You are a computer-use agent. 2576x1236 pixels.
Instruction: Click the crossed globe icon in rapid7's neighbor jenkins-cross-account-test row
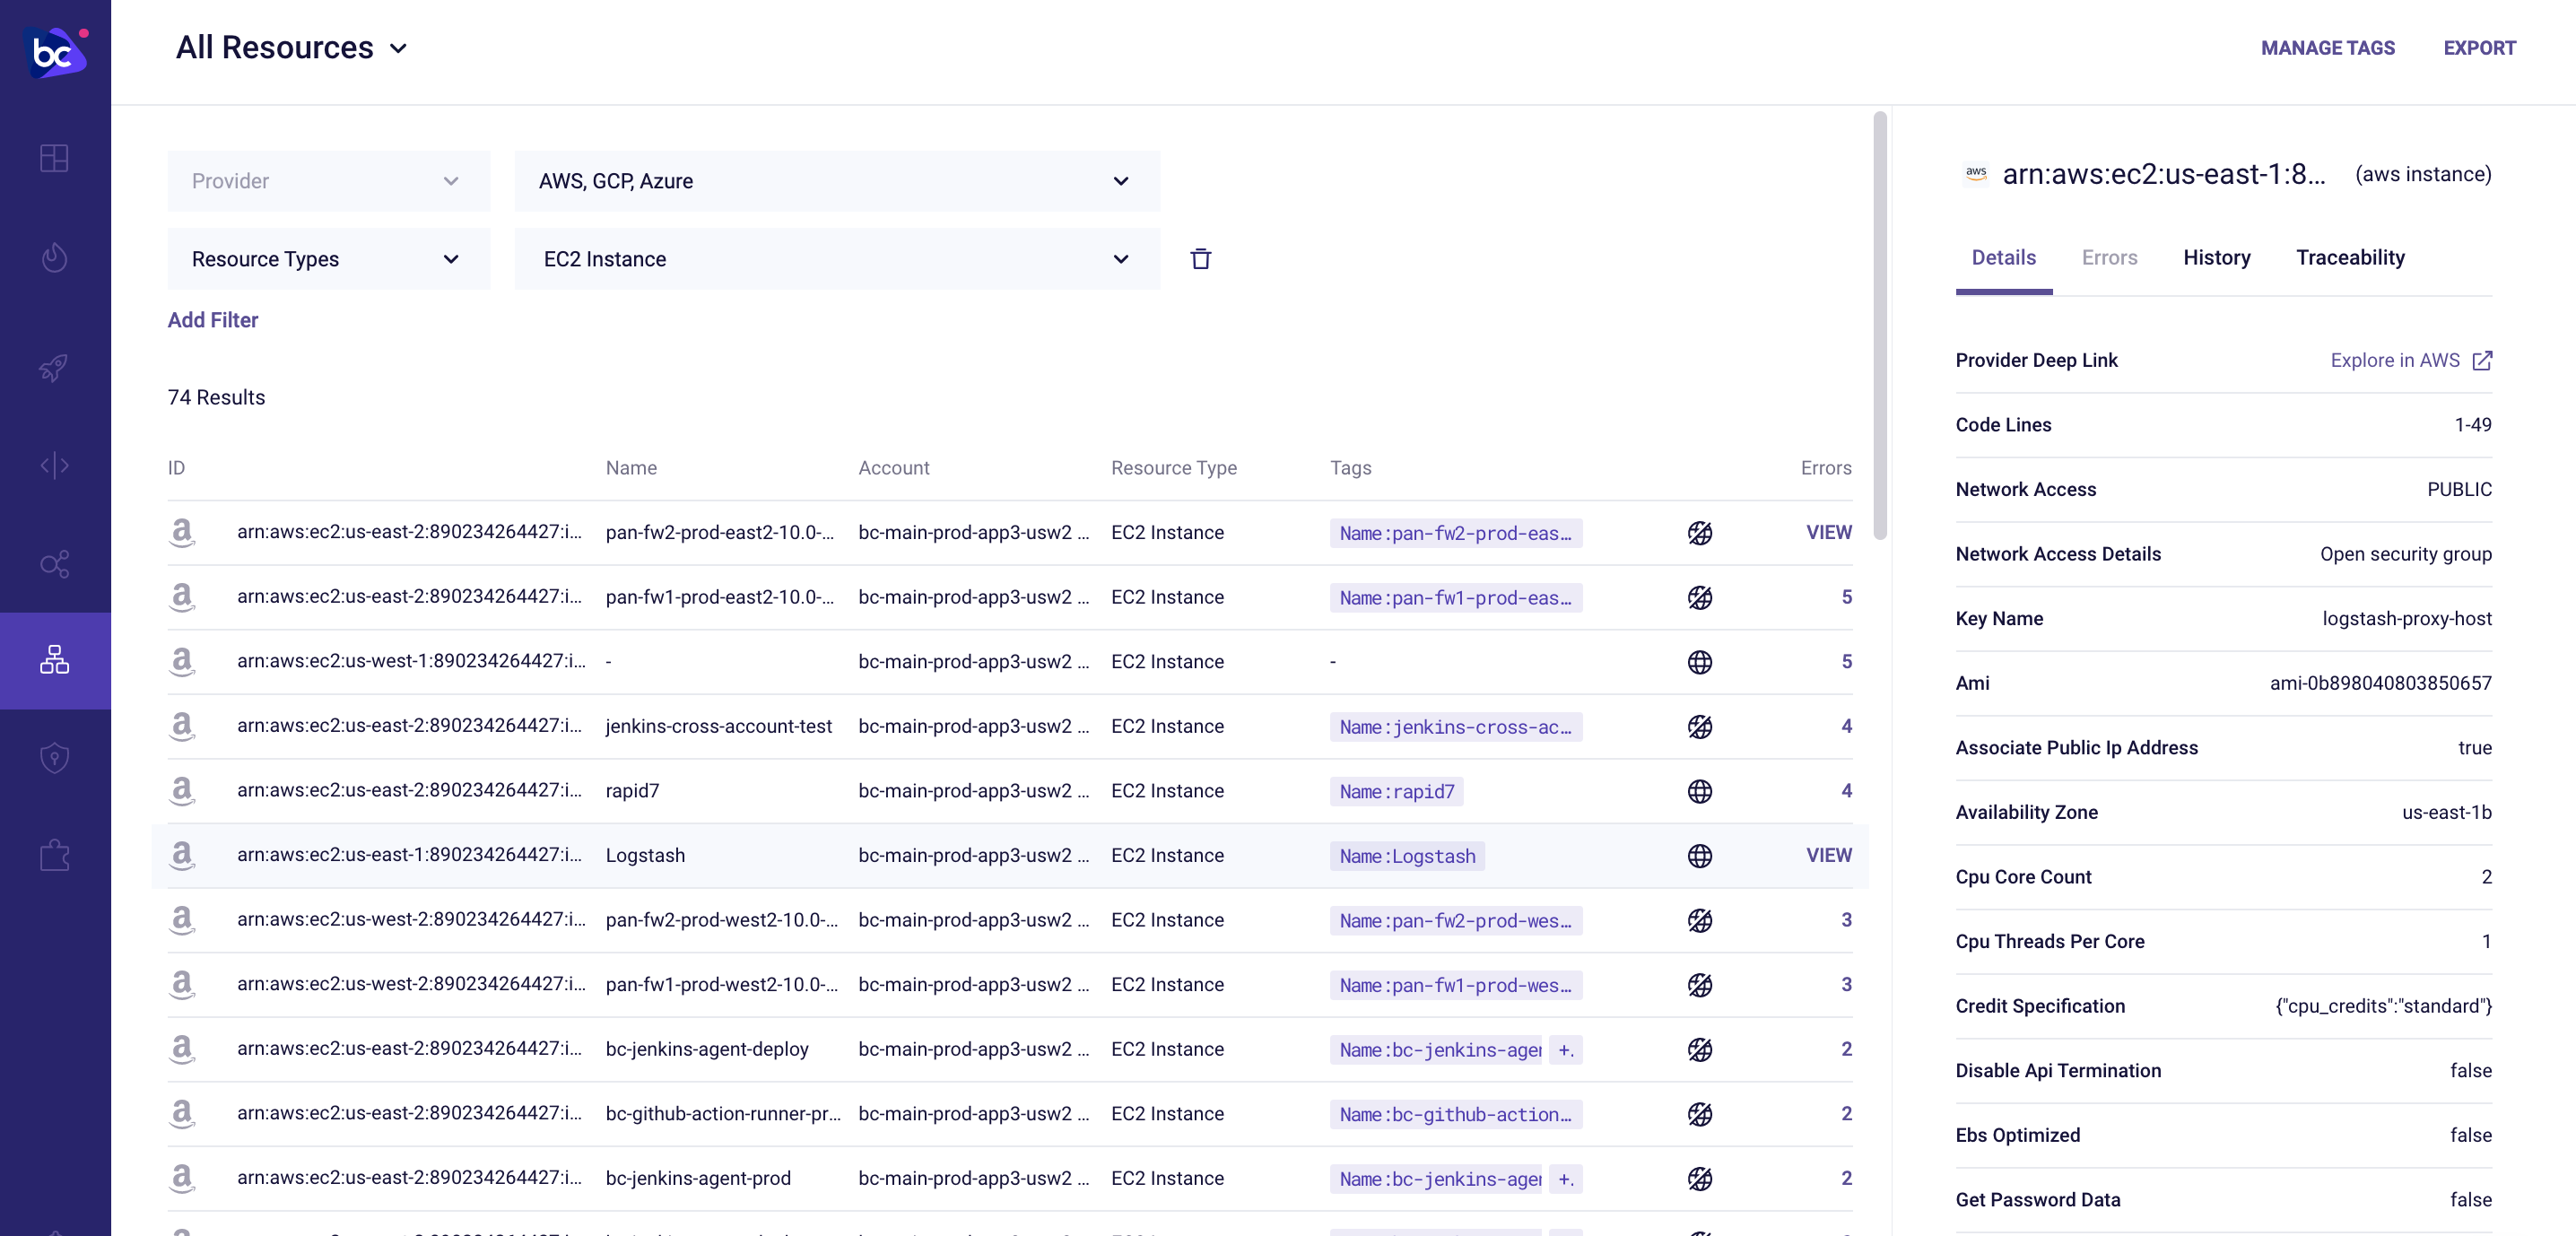[x=1699, y=727]
